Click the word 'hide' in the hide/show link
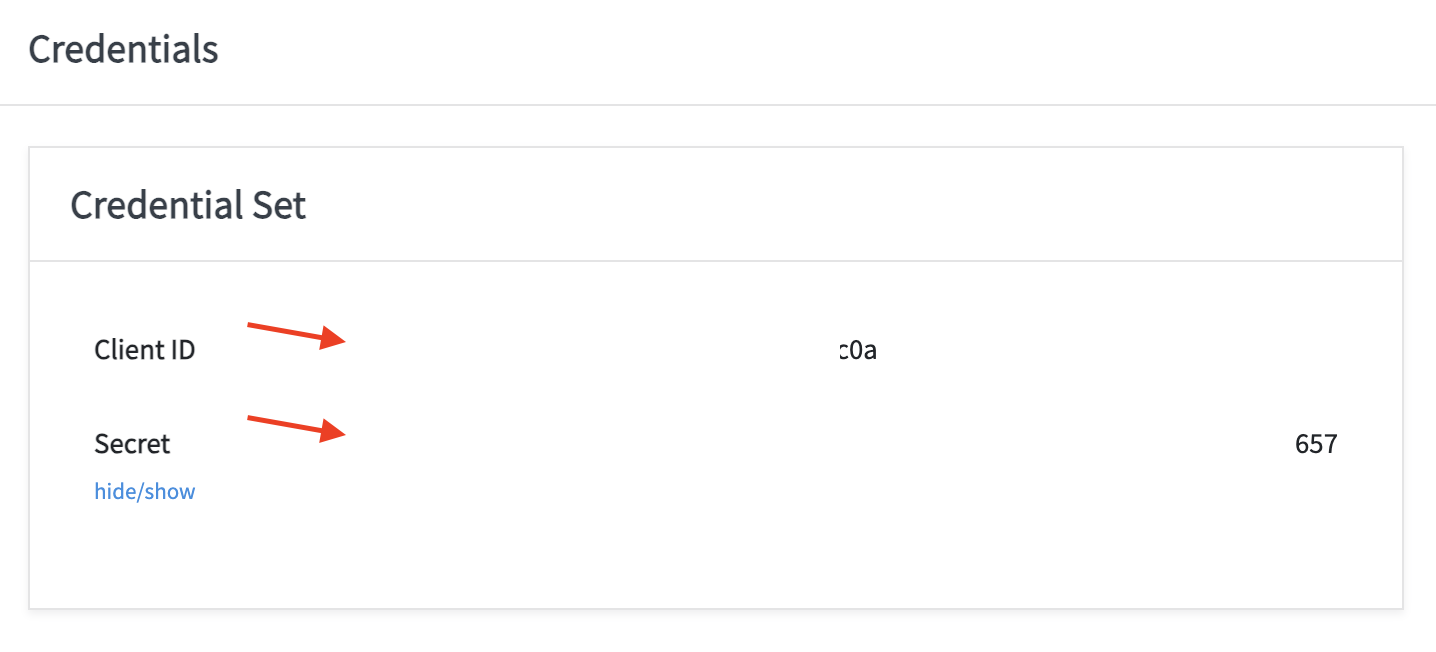 [x=113, y=491]
